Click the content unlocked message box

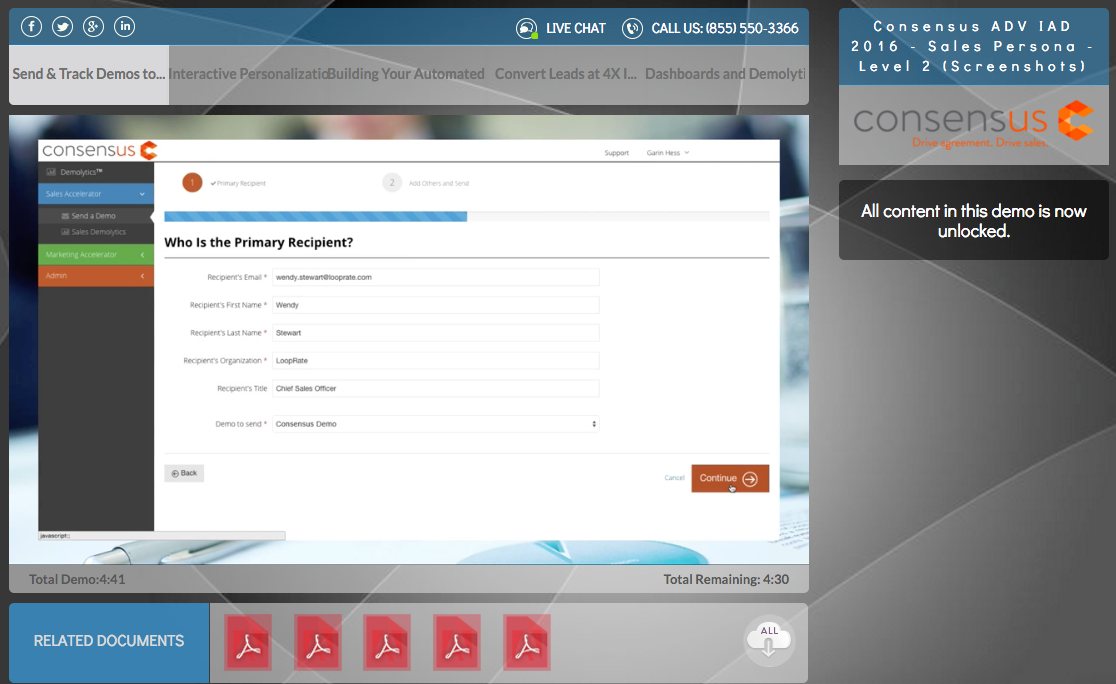click(973, 221)
